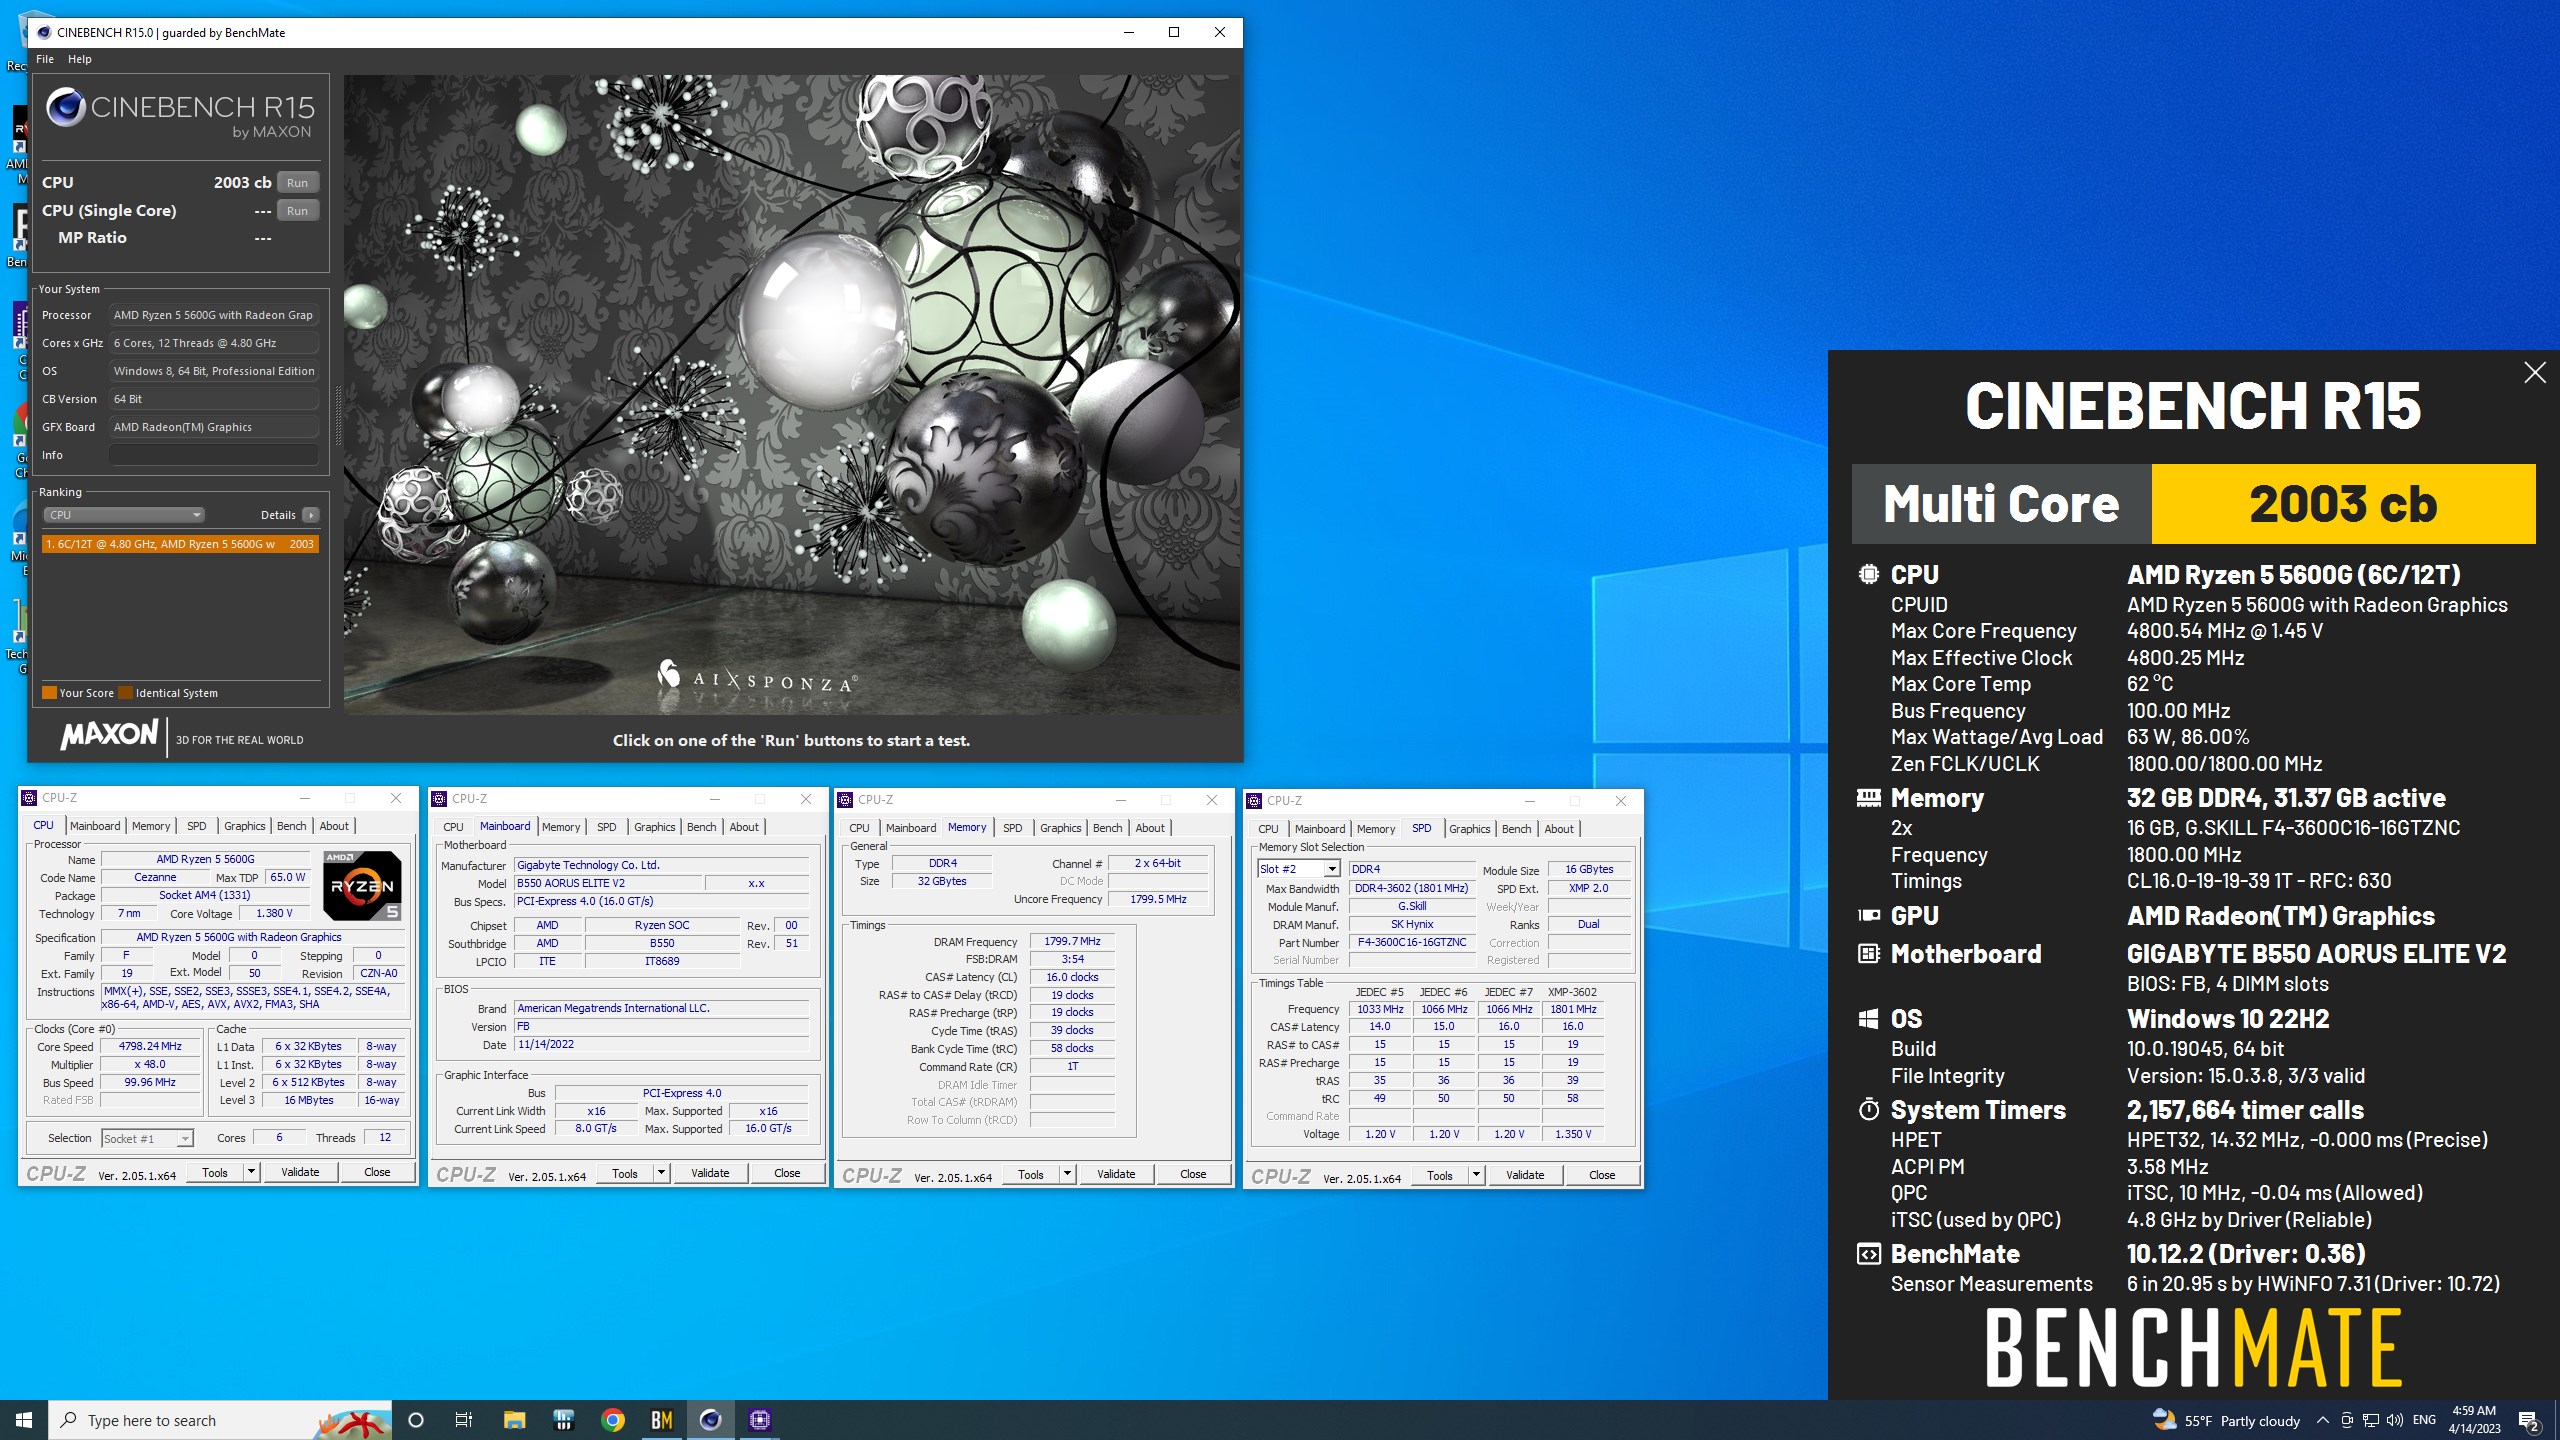2560x1440 pixels.
Task: Click the Memory module icon in BenchMate panel
Action: [x=1868, y=797]
